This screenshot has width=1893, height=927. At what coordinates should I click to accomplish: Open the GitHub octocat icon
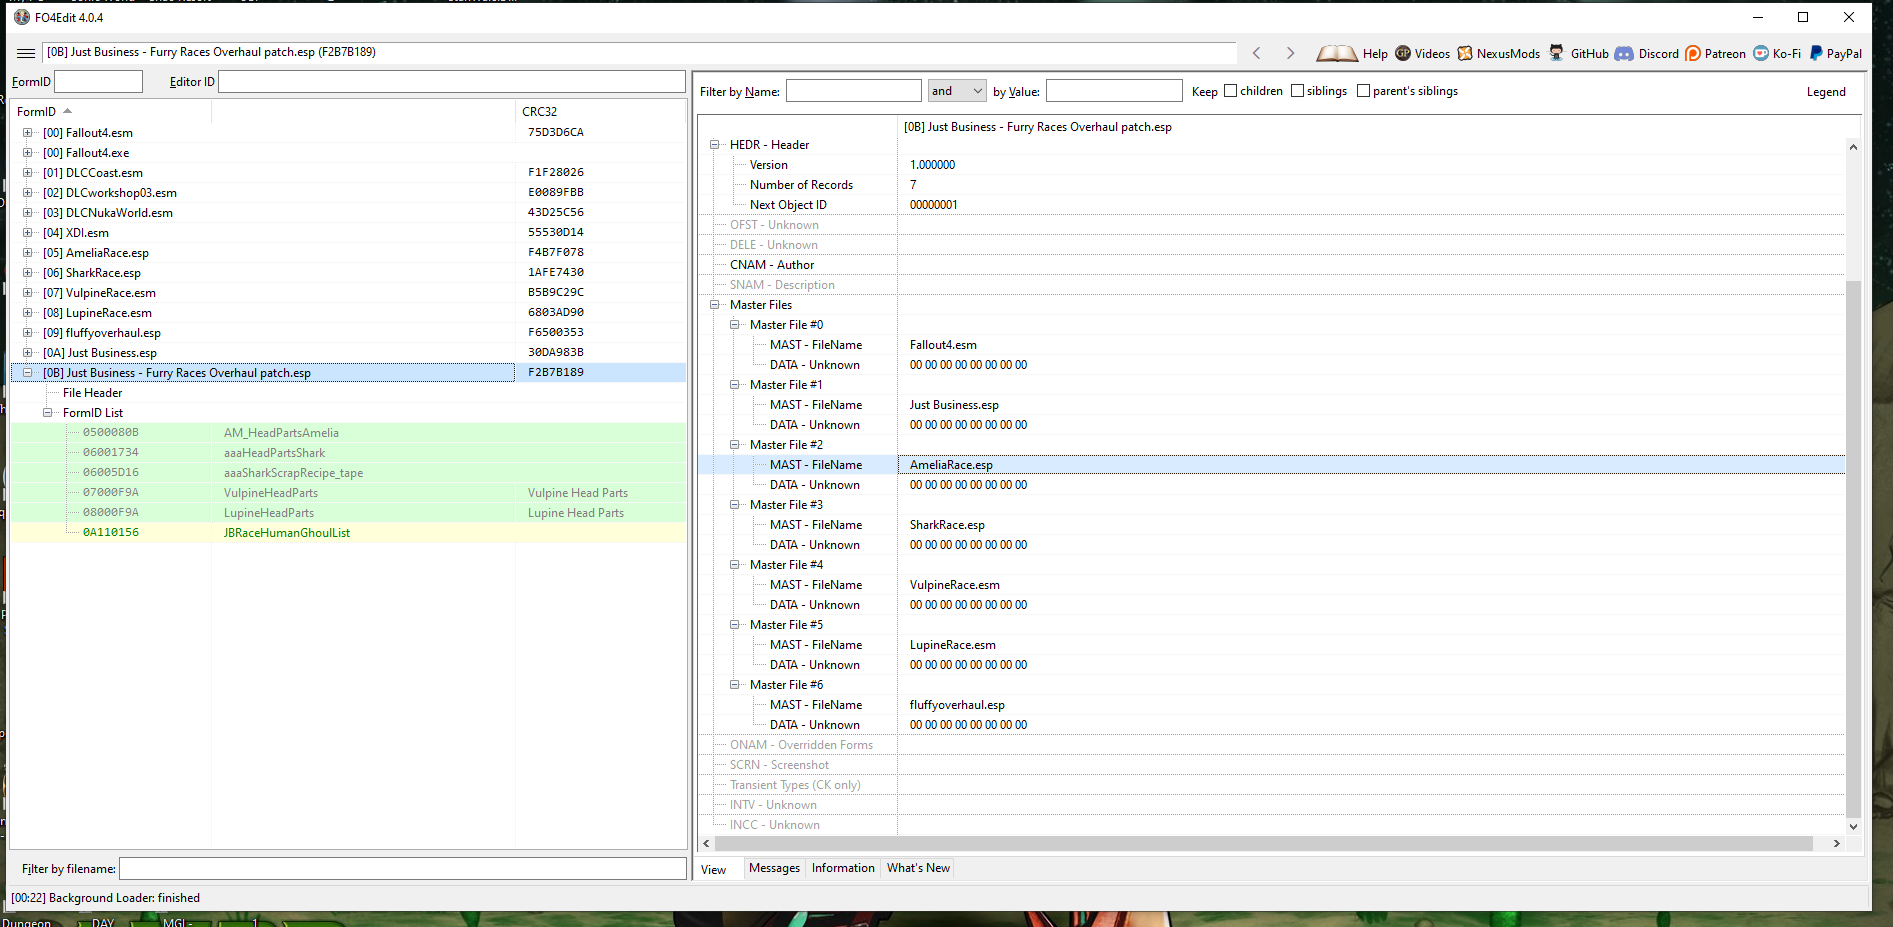point(1556,53)
